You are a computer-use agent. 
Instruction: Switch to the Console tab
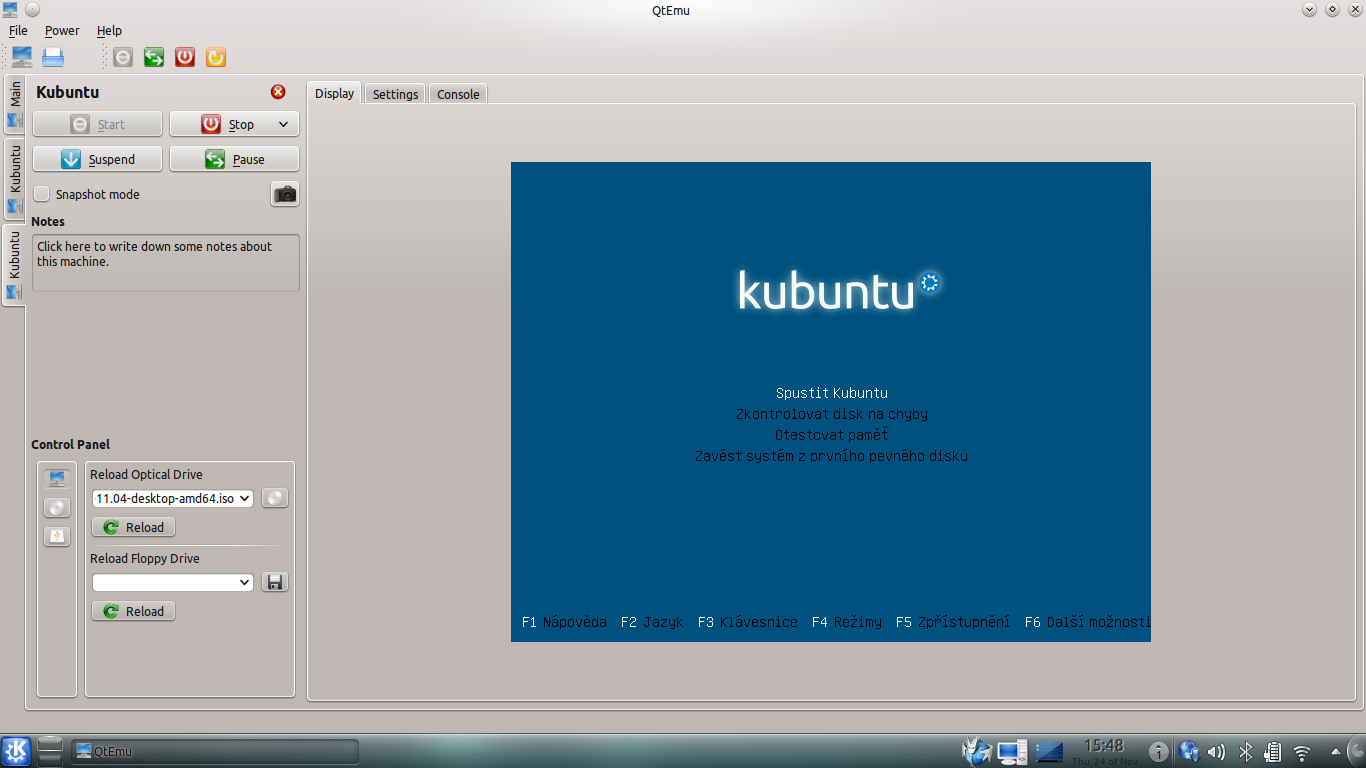tap(458, 94)
